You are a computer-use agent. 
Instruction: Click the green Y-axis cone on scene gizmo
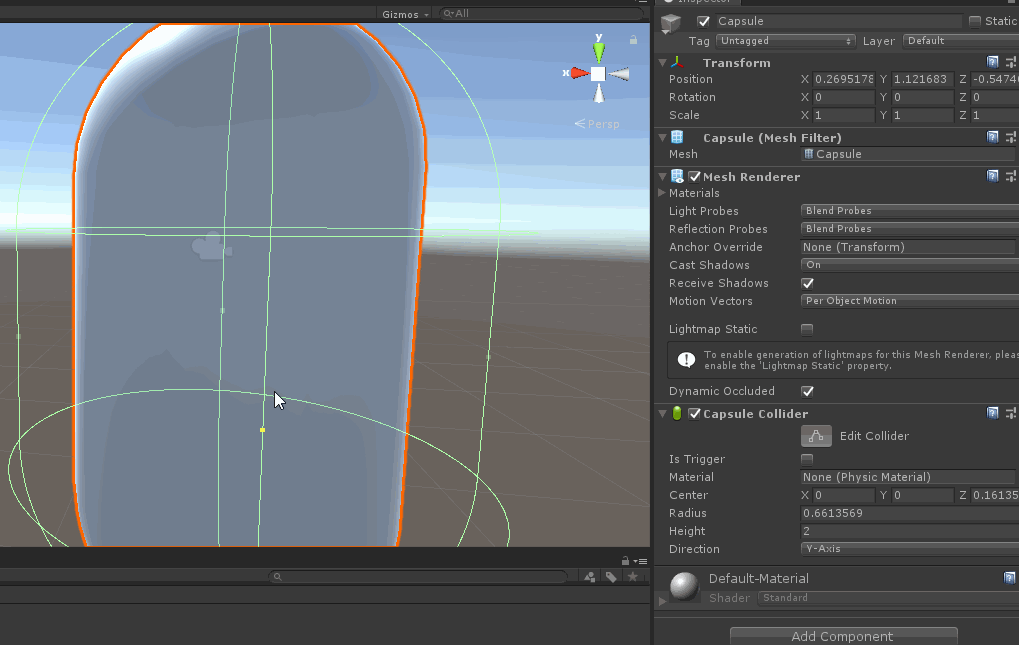(x=598, y=50)
